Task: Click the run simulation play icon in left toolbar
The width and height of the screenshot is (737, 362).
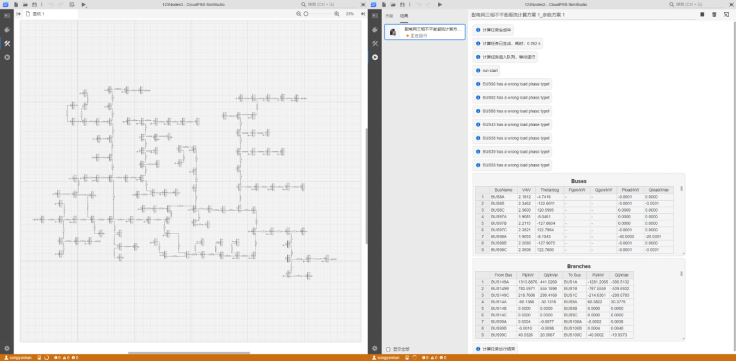Action: (x=84, y=4)
